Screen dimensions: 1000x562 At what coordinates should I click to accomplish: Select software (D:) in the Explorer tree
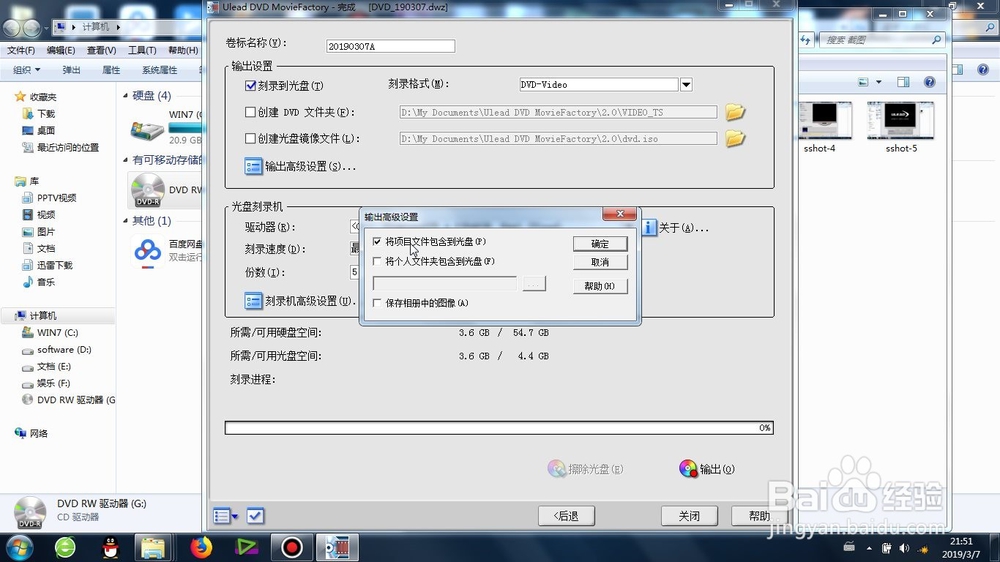tap(64, 350)
